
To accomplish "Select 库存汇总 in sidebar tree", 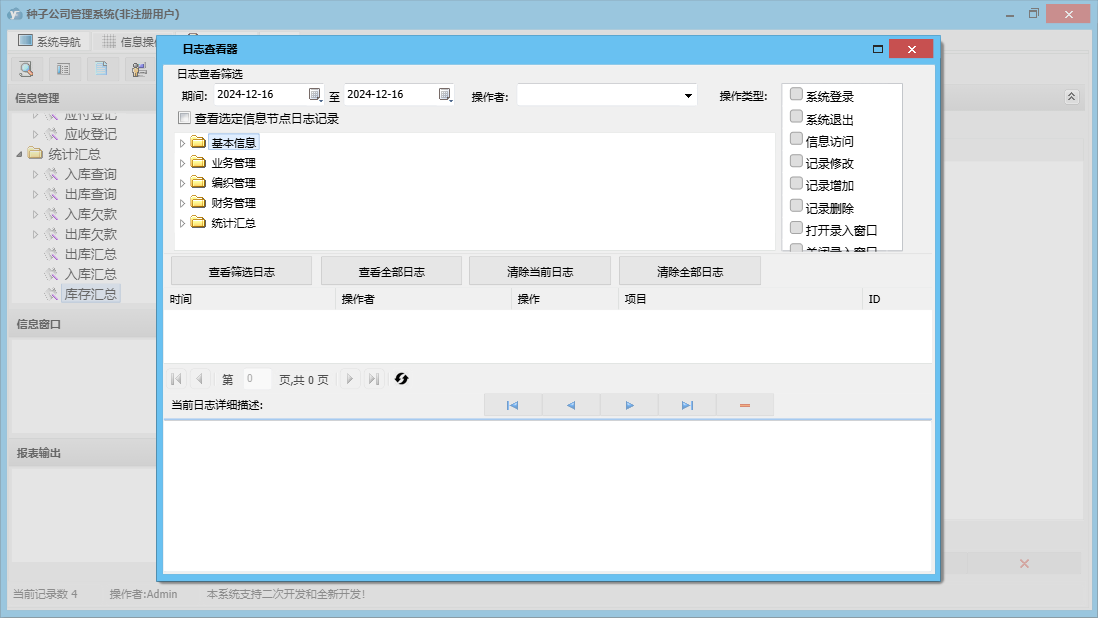I will (x=90, y=294).
